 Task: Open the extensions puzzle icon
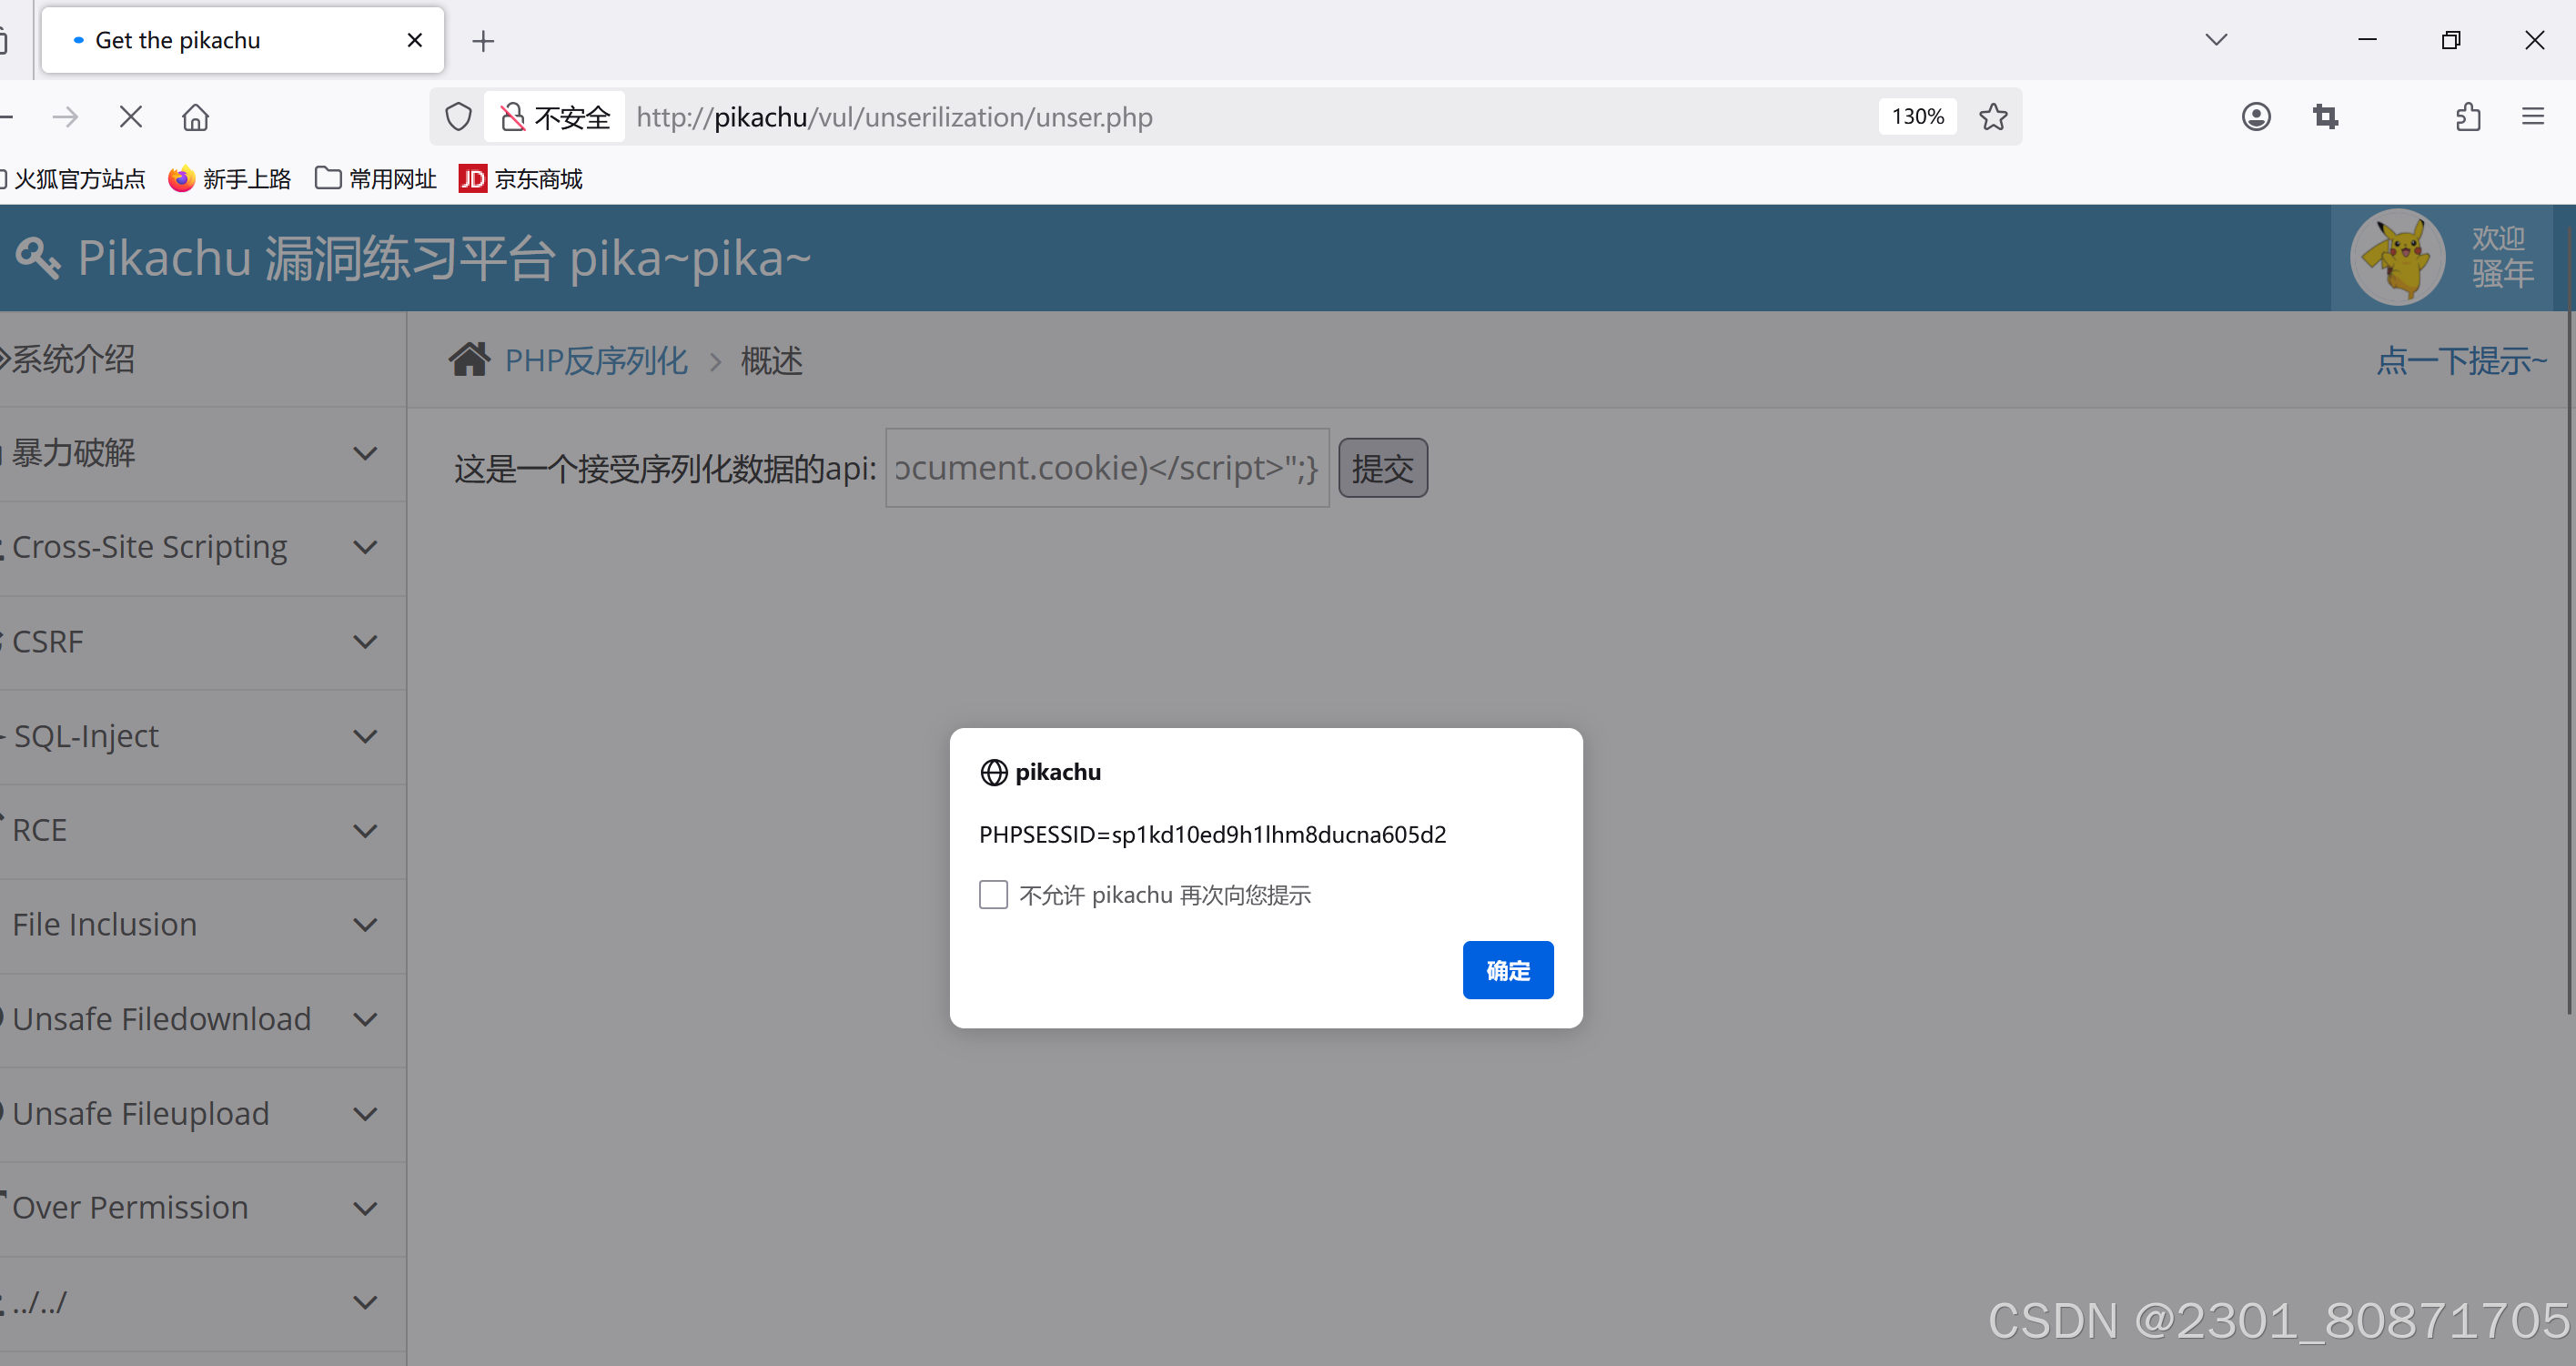pyautogui.click(x=2467, y=117)
